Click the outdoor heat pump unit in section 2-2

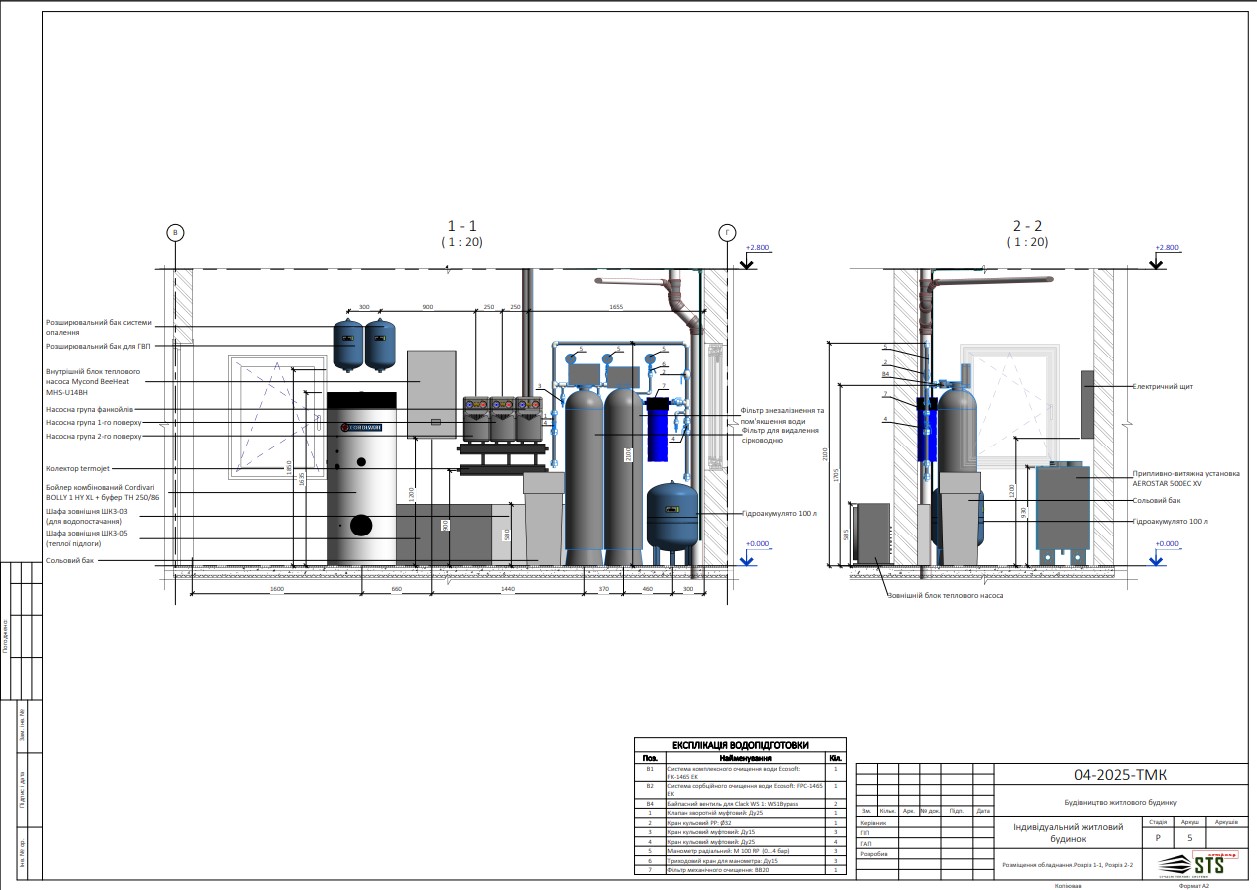point(869,533)
